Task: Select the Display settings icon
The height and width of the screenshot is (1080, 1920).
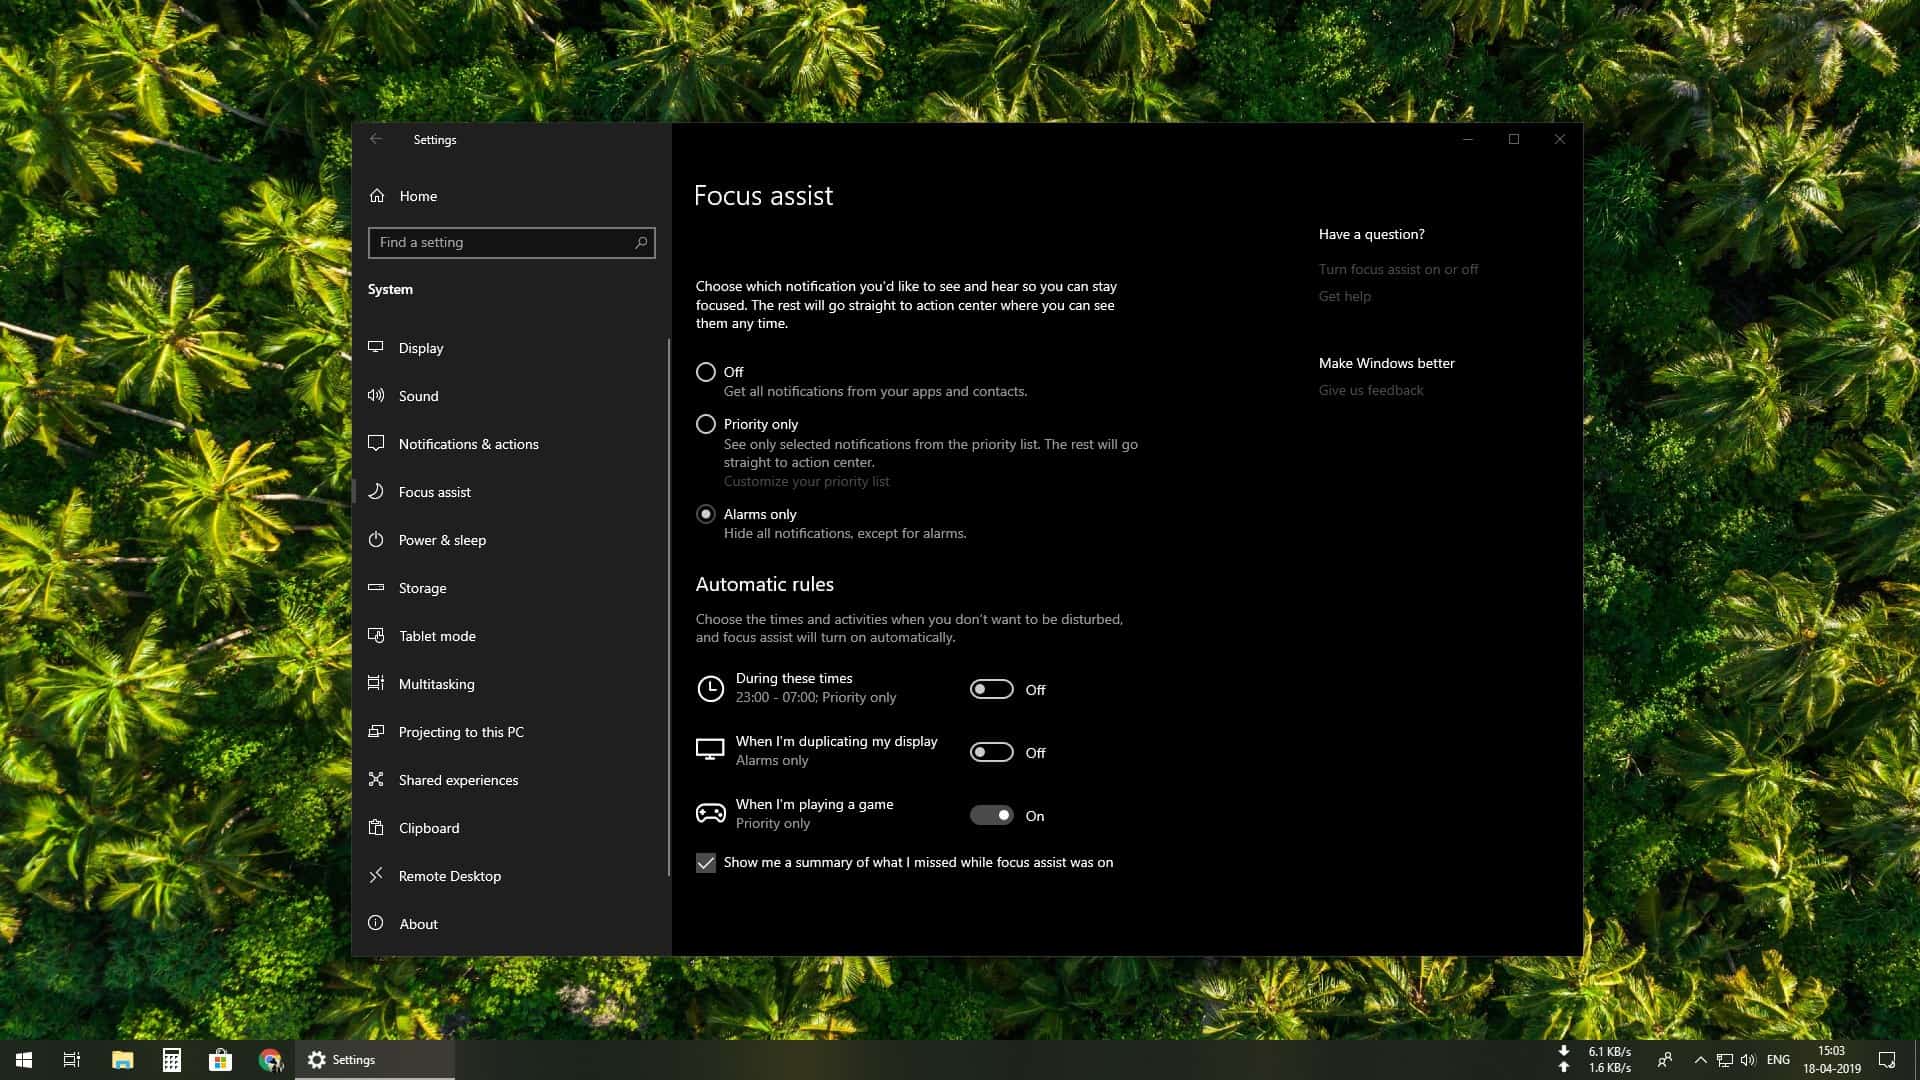Action: (x=376, y=347)
